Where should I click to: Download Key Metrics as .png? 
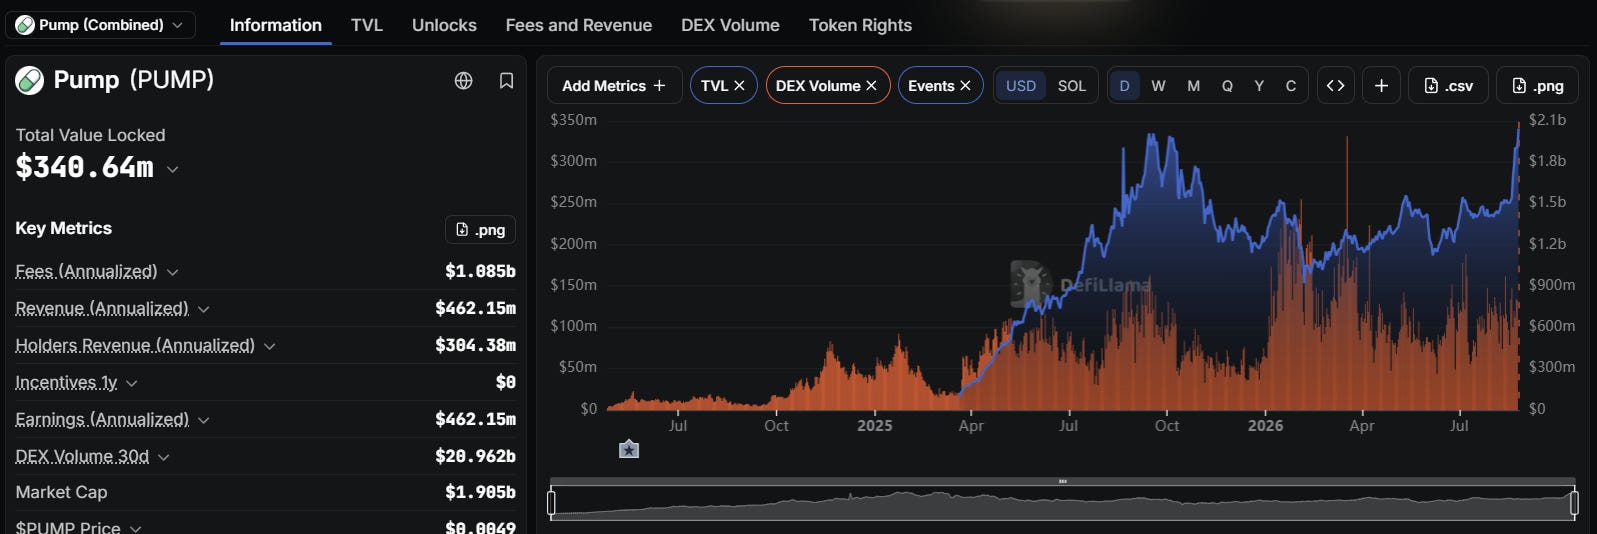click(480, 229)
